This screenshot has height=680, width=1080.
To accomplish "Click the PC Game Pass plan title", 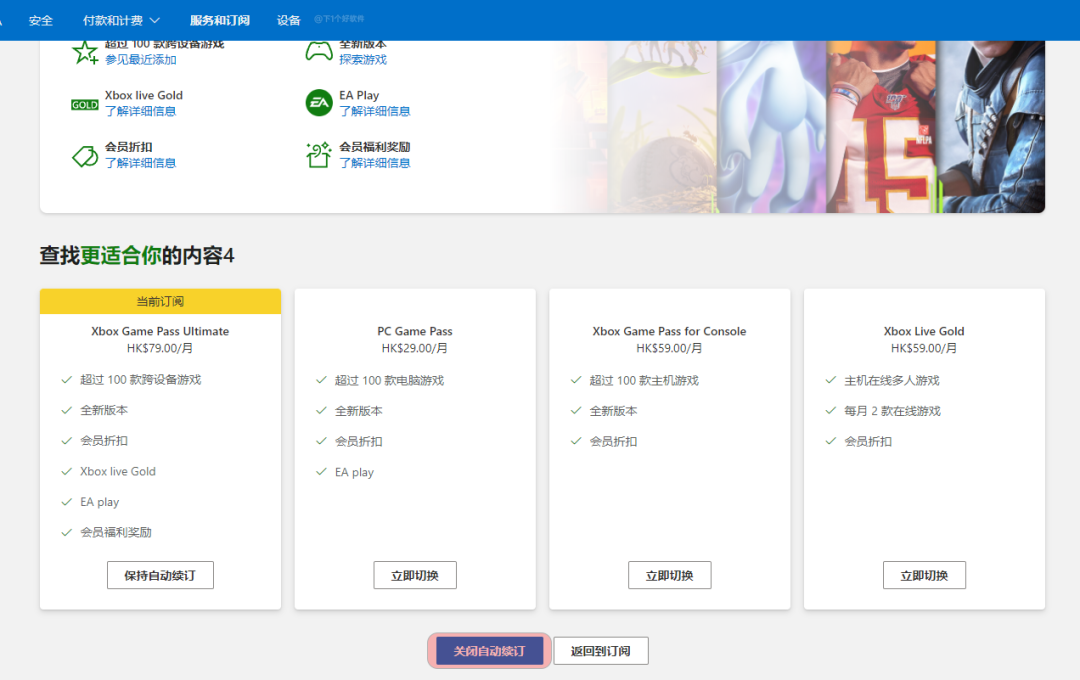I will 415,331.
